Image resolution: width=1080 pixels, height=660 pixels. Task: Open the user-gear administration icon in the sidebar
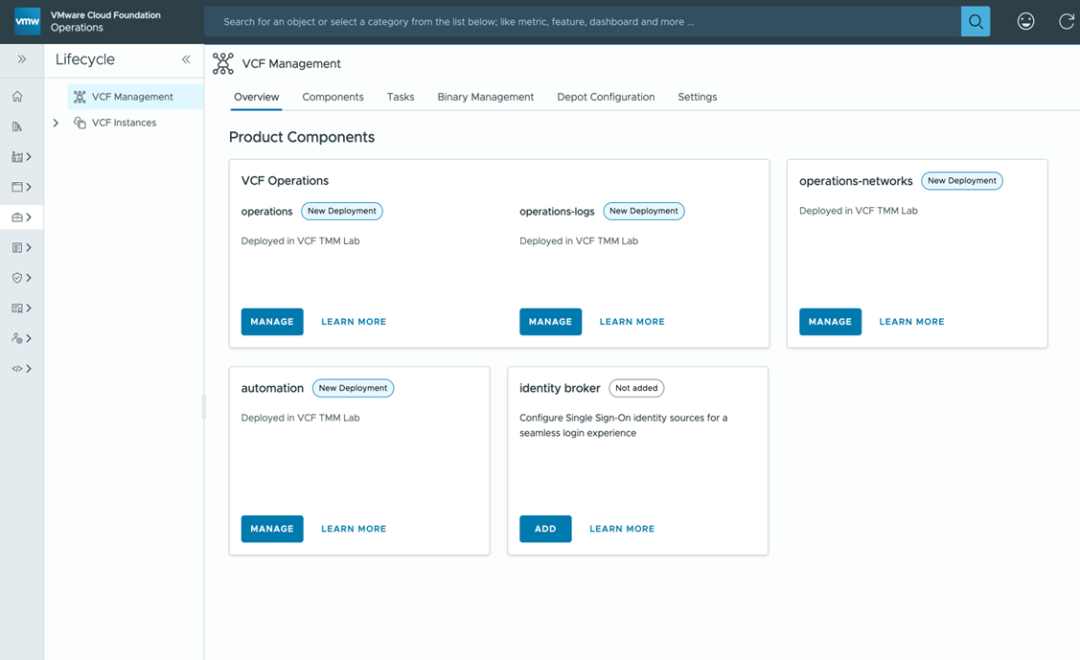coord(17,338)
